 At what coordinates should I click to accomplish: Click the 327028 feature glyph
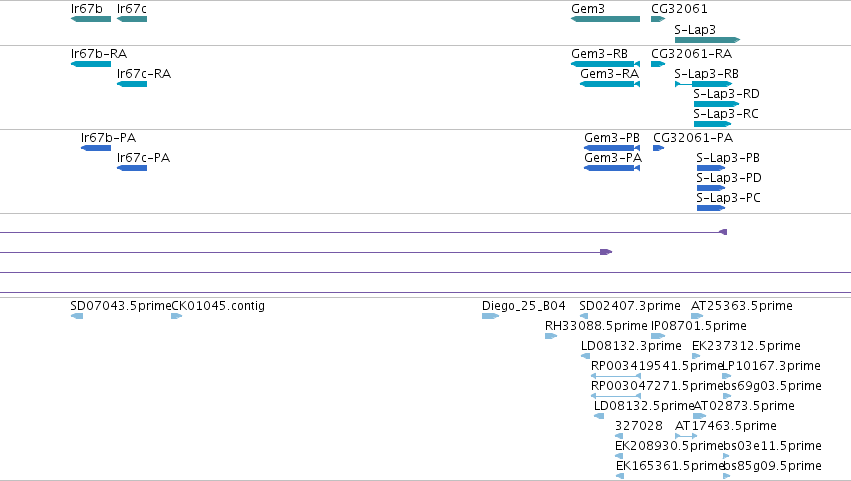pos(619,436)
